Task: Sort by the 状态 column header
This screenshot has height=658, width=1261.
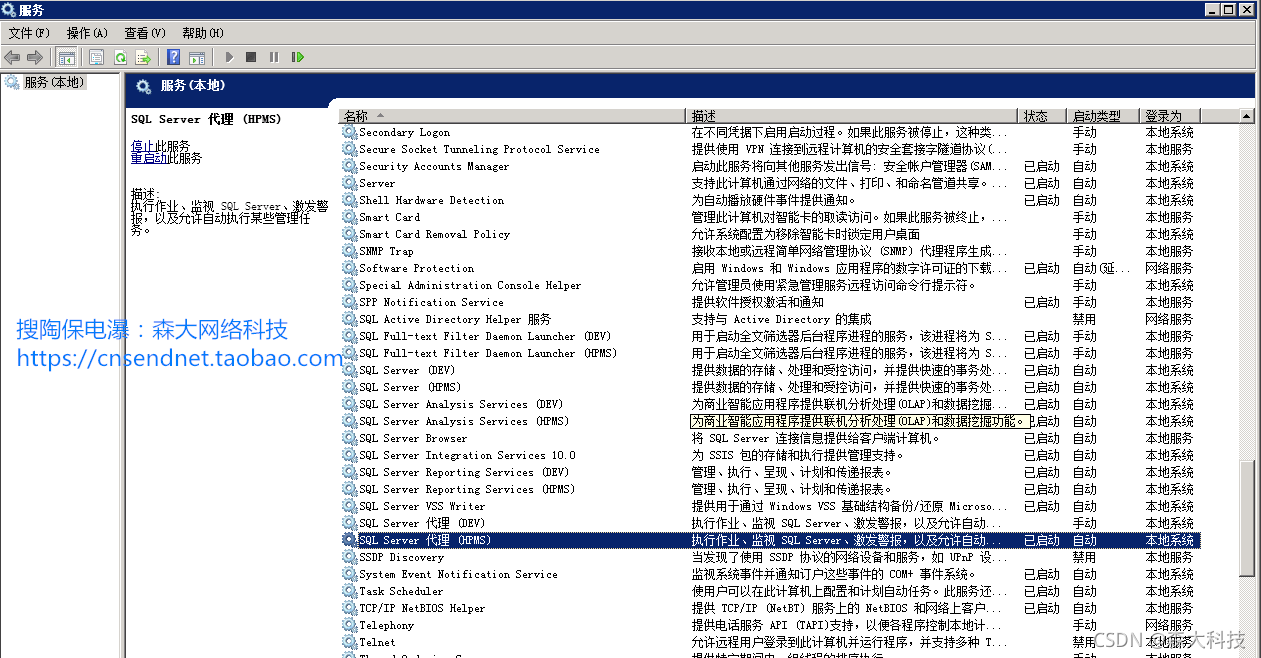Action: 1043,116
